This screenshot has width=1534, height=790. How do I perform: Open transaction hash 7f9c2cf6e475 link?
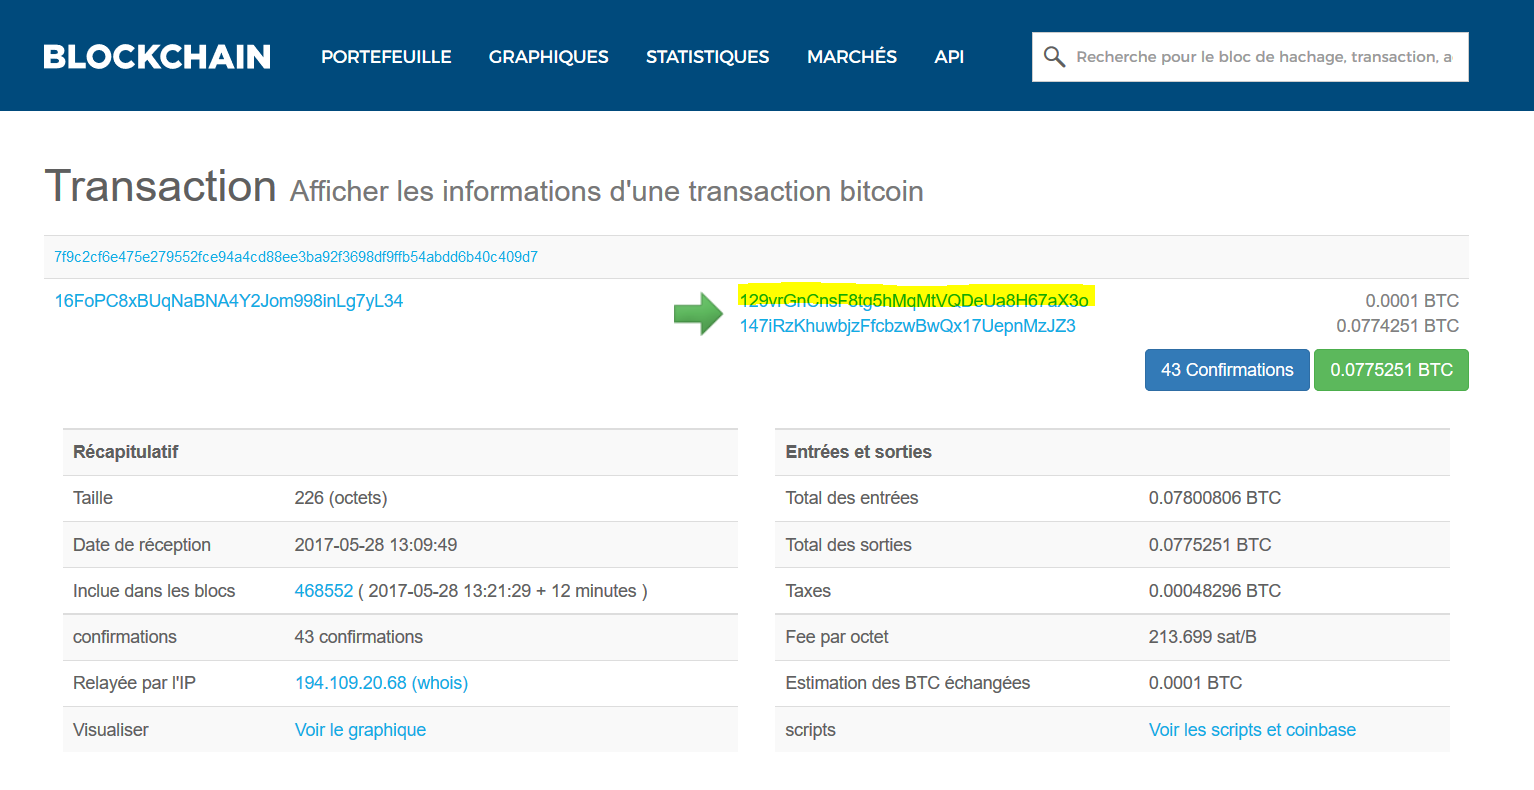296,257
